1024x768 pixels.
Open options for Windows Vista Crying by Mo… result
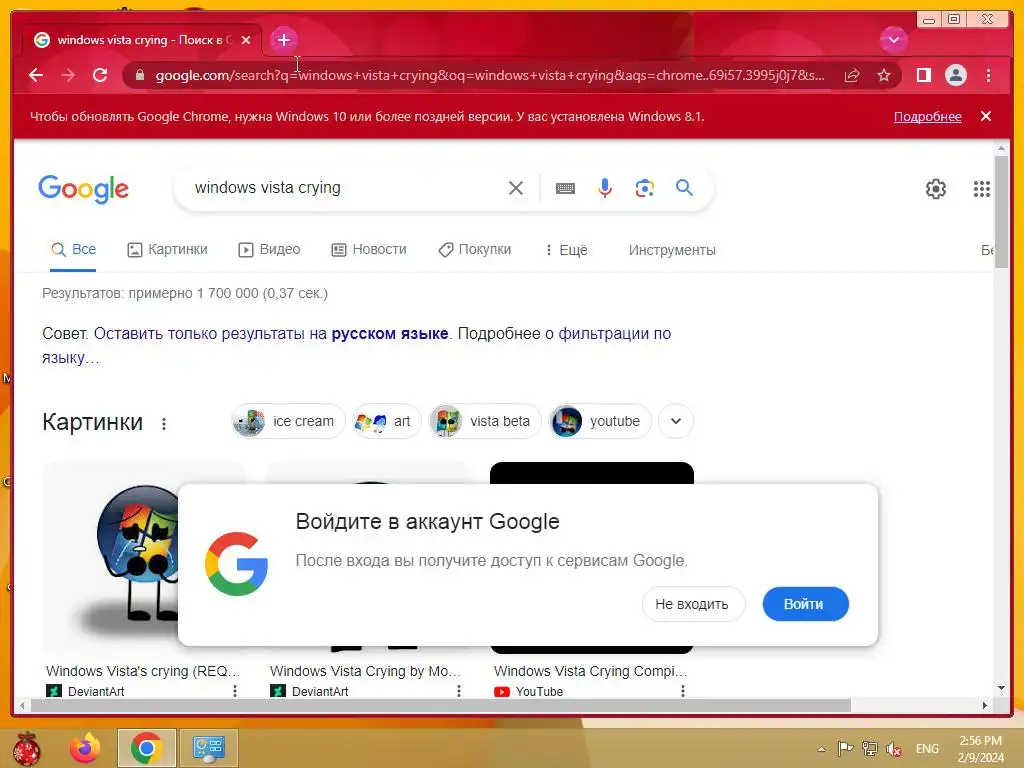tap(458, 691)
